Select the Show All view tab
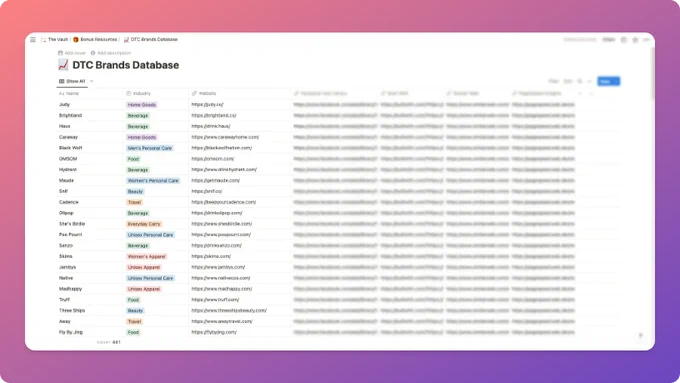Image resolution: width=680 pixels, height=383 pixels. pyautogui.click(x=72, y=81)
